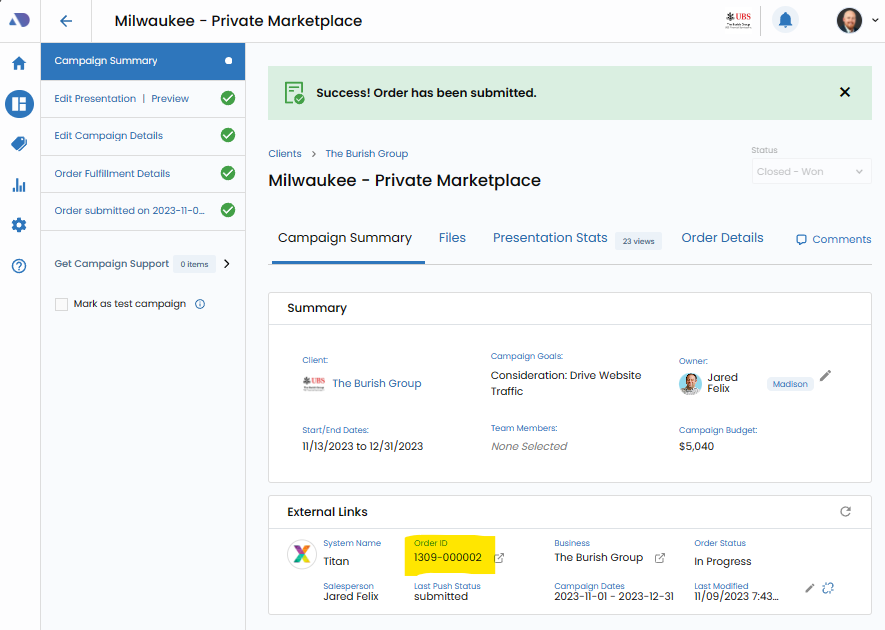Check the Mark as test campaign box
This screenshot has height=630, width=885.
tap(62, 304)
